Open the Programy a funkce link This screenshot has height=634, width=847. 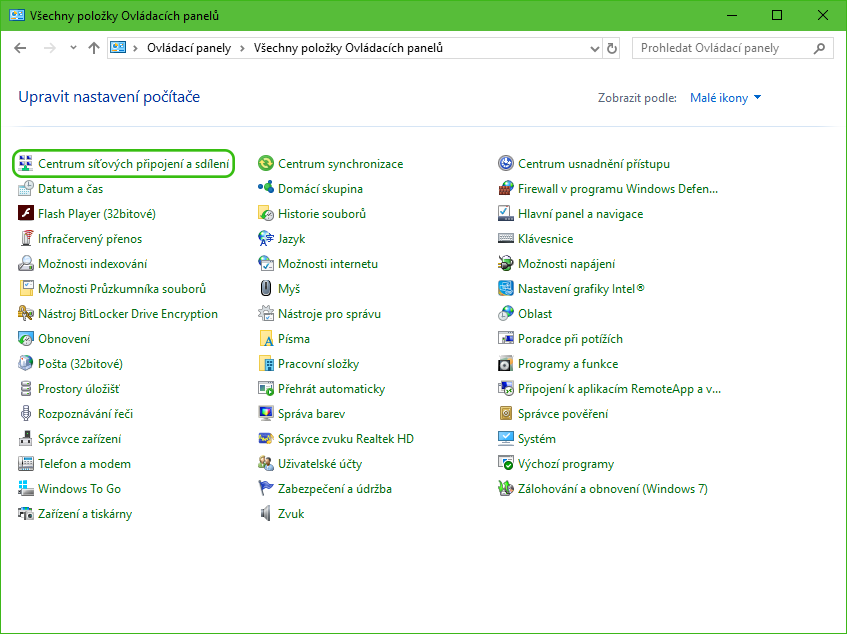click(567, 364)
